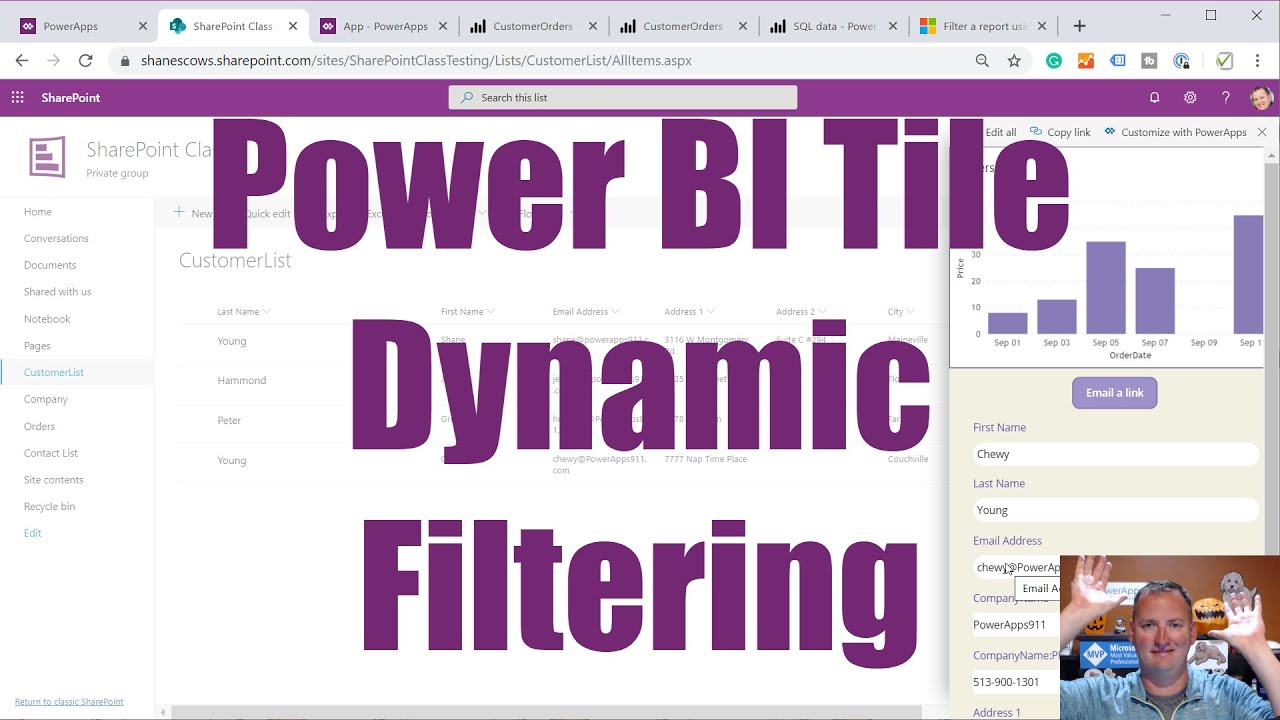This screenshot has height=720, width=1280.
Task: Open a new browser tab
Action: click(x=1079, y=26)
